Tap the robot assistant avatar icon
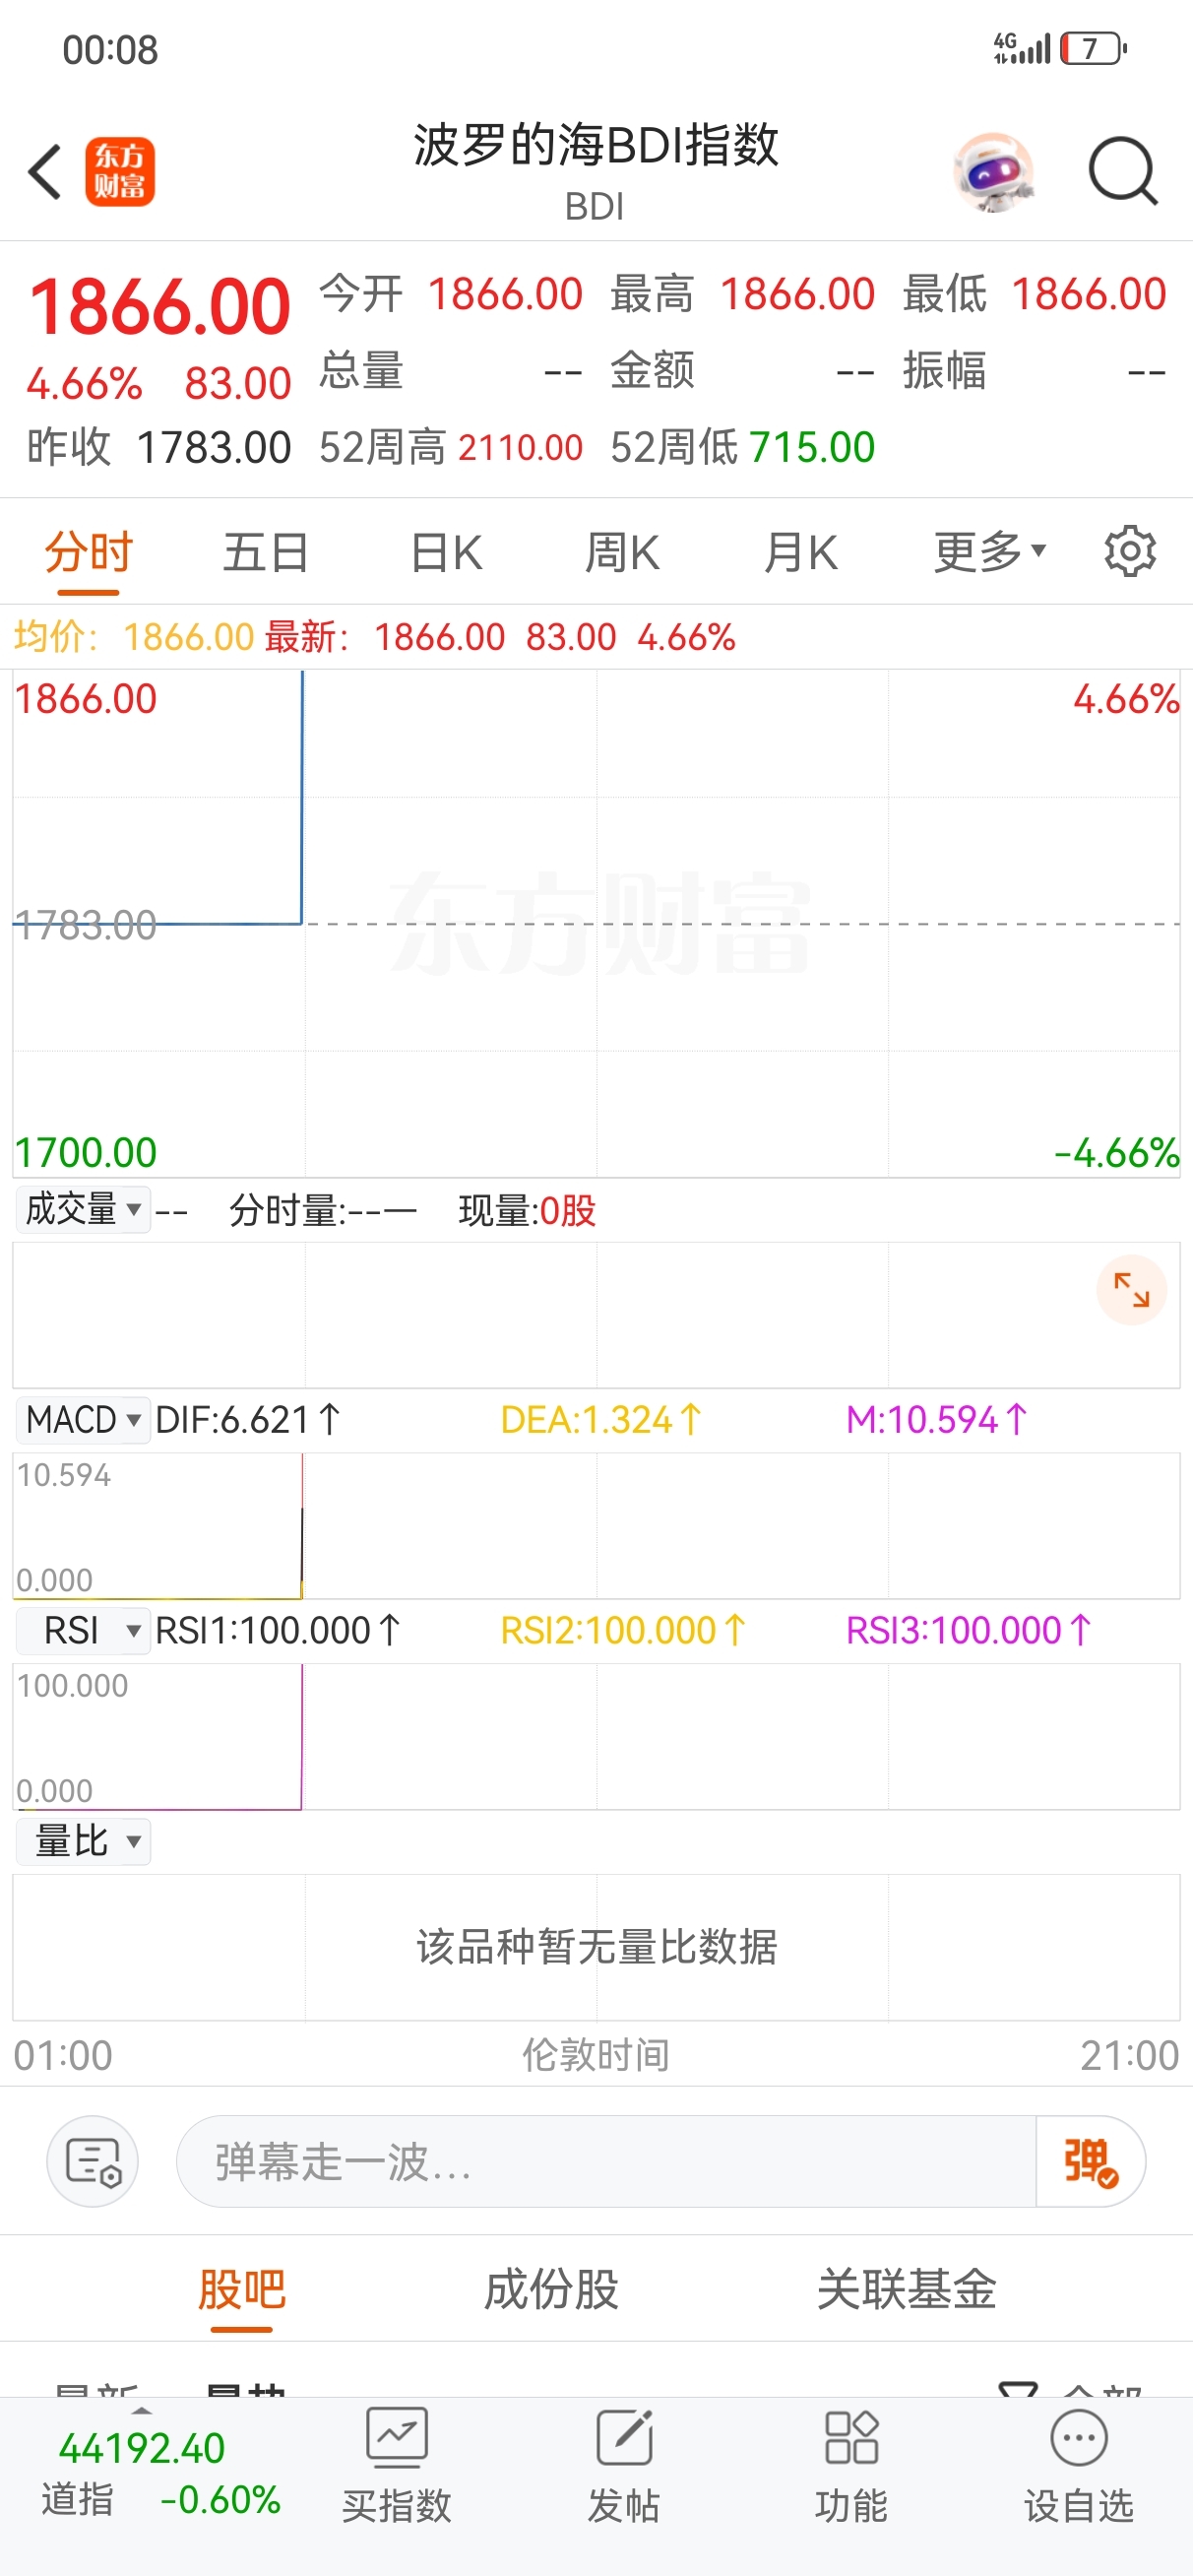 [x=992, y=172]
